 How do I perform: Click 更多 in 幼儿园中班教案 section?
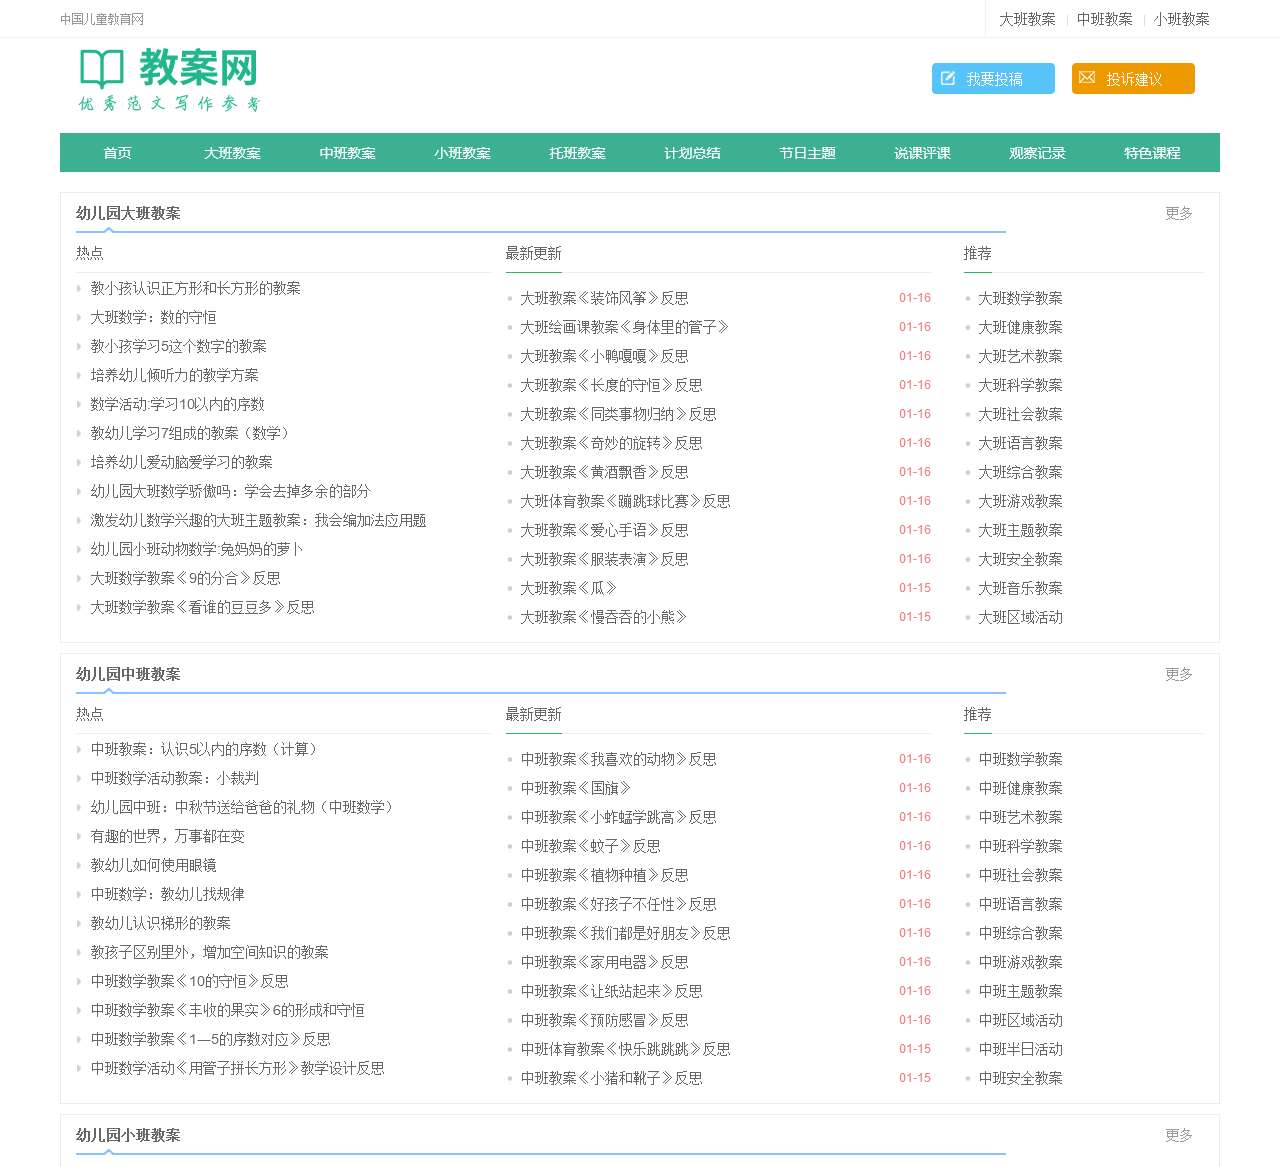coord(1178,674)
